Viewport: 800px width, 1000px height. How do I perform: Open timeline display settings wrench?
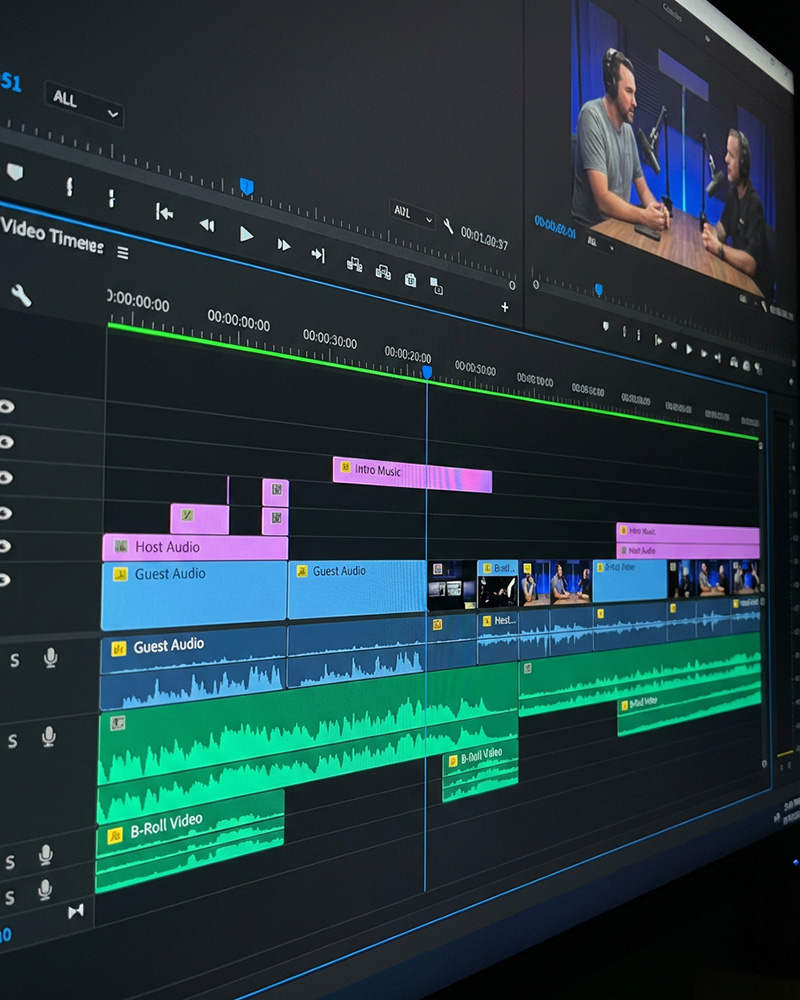21,295
